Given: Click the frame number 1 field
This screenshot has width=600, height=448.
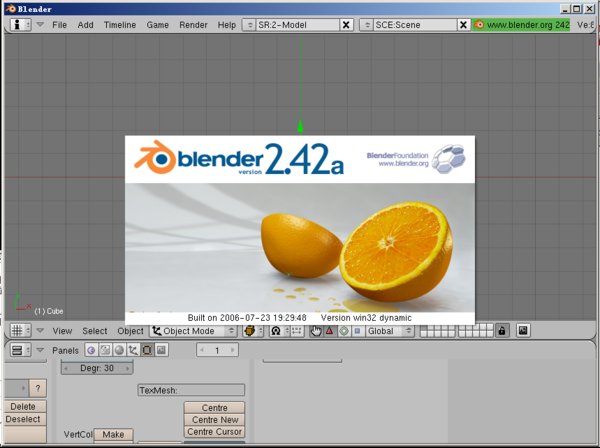Looking at the screenshot, I should click(x=217, y=350).
